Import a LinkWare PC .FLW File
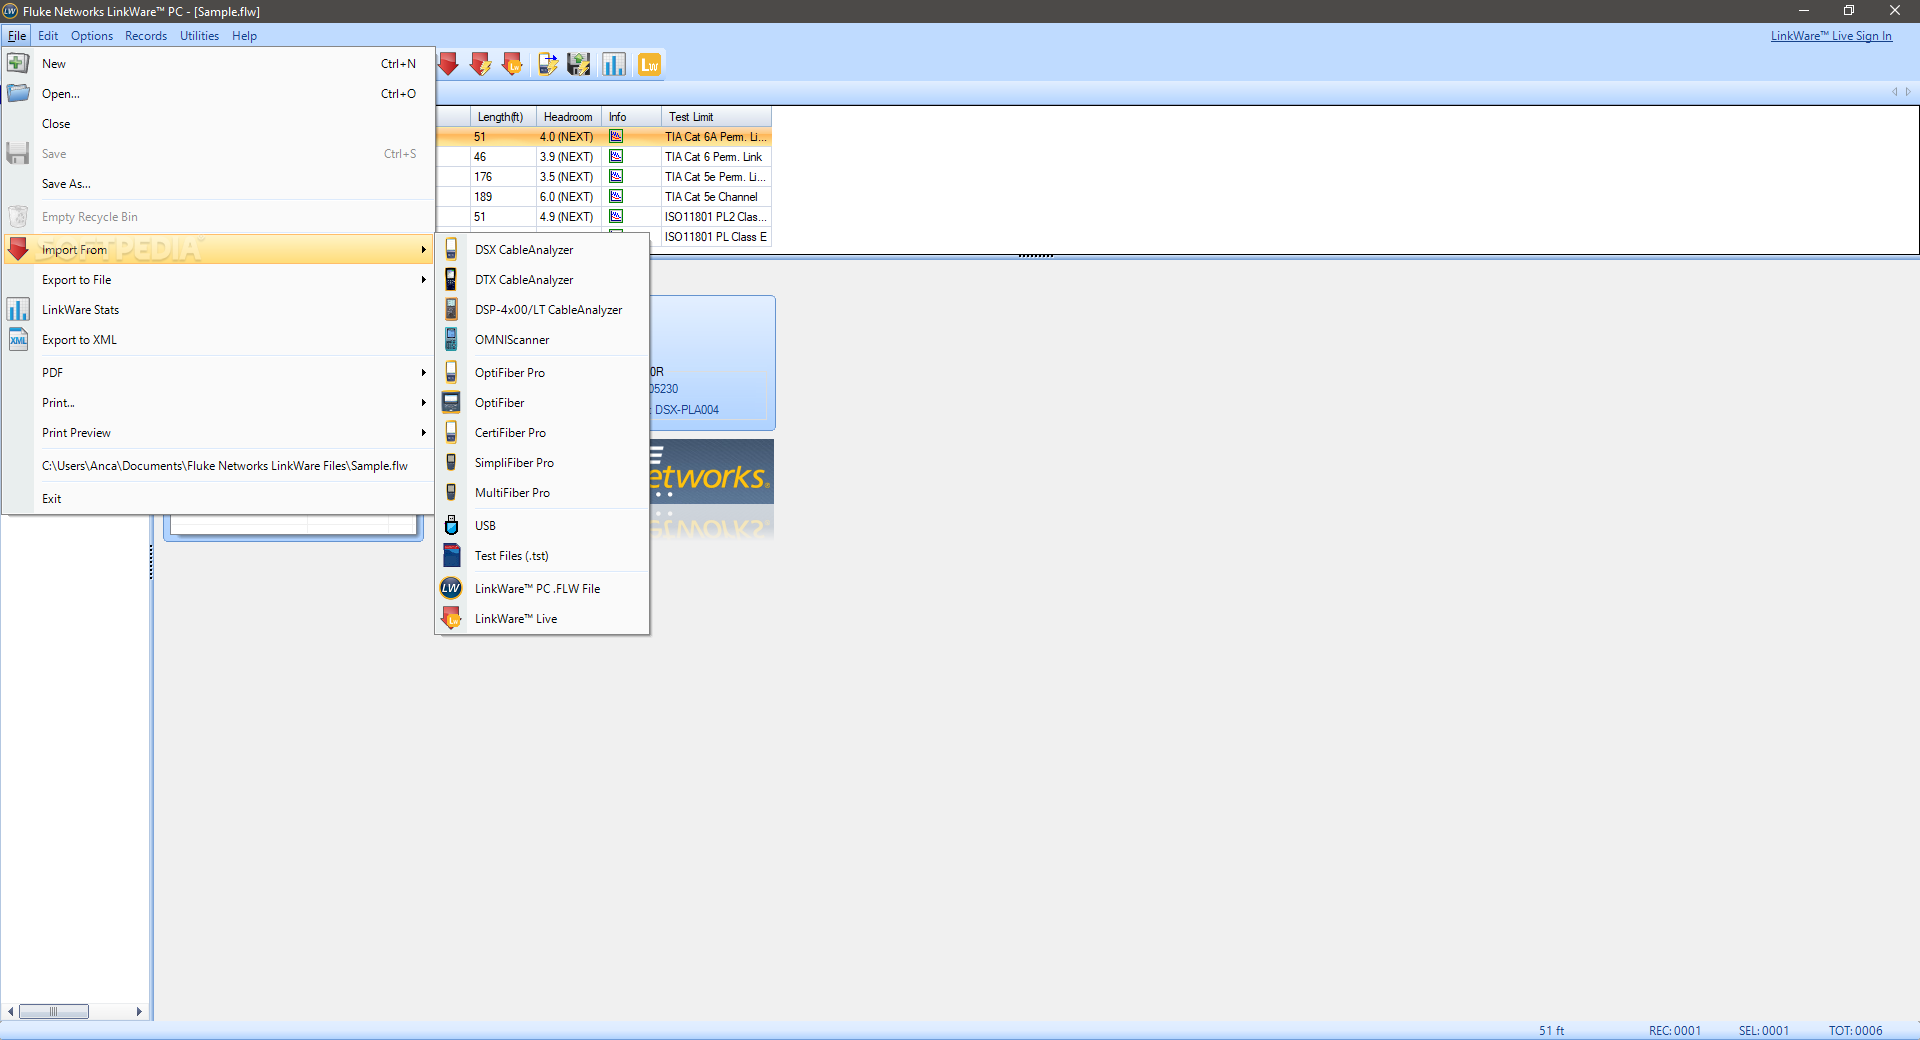1920x1040 pixels. pyautogui.click(x=543, y=589)
